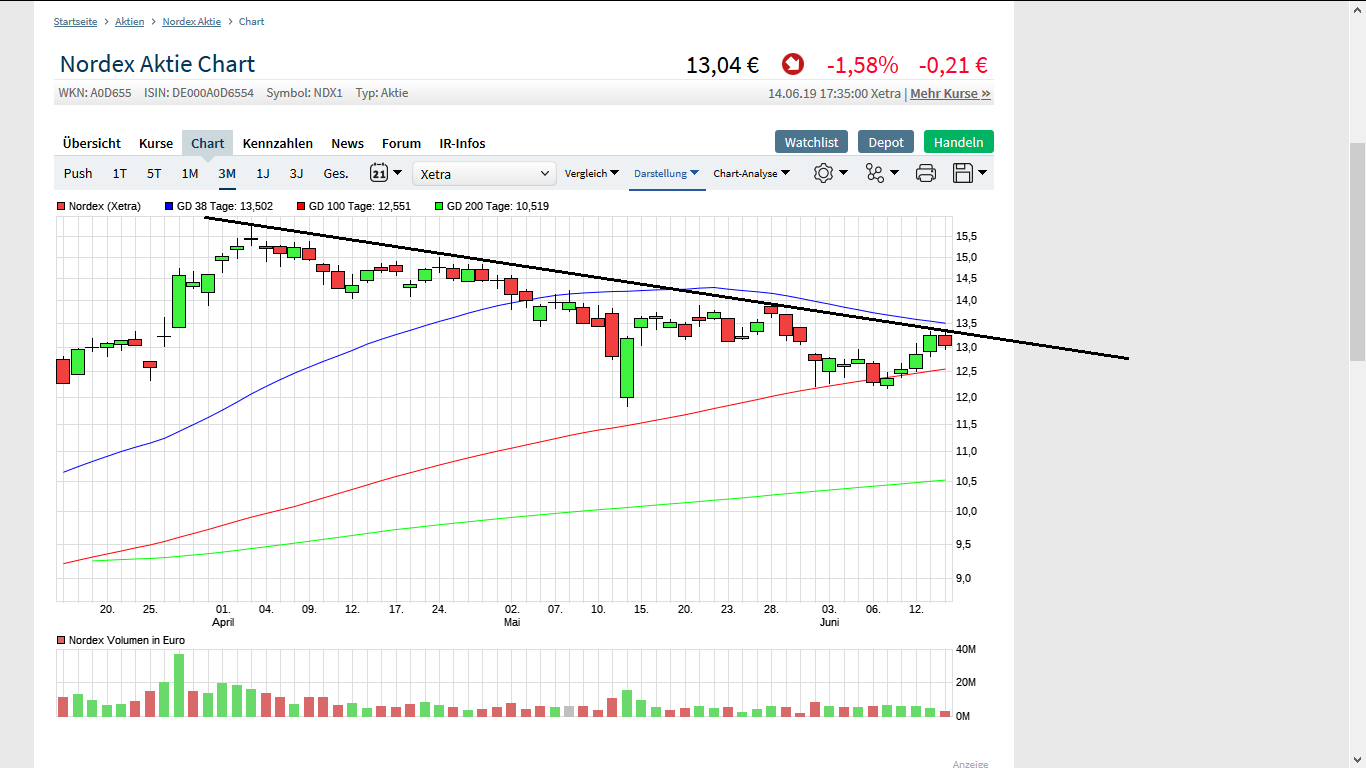Open the IR-Infos tab

463,143
